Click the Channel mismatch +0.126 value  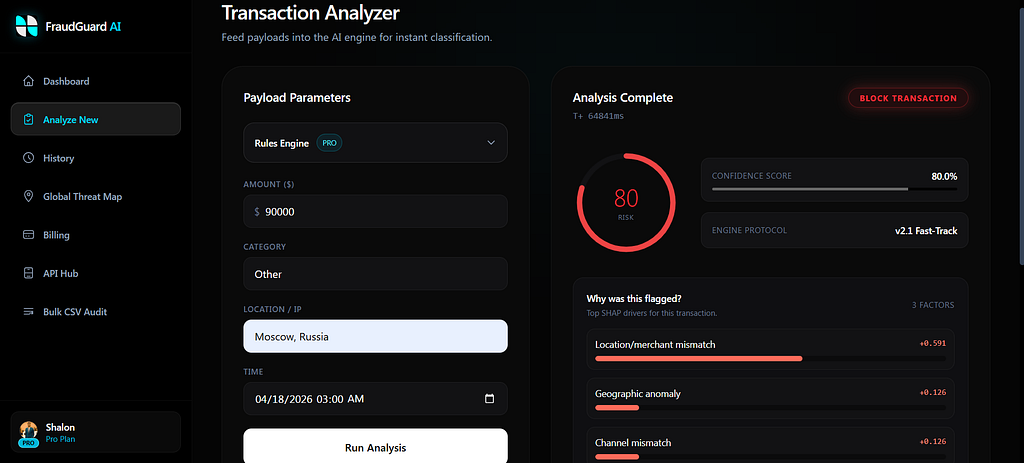pos(933,441)
